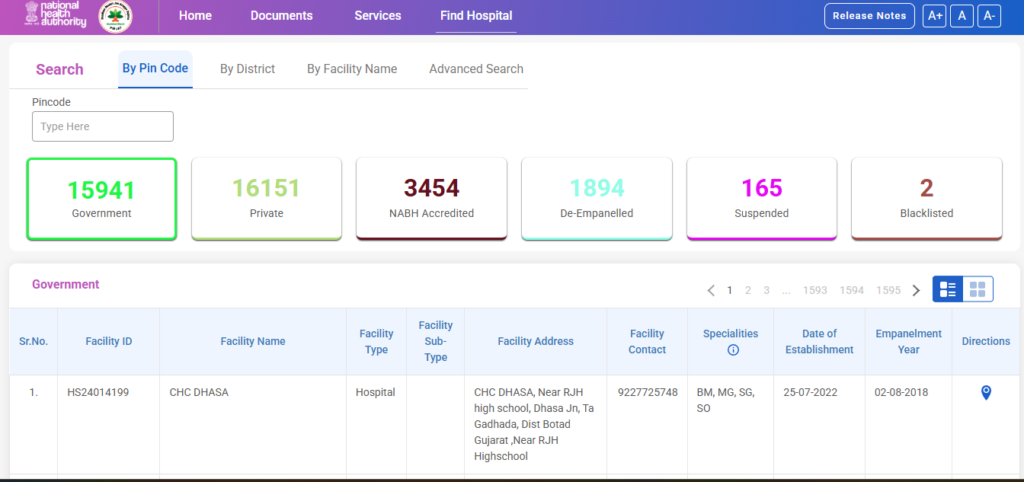Increase font size with A+ button
The height and width of the screenshot is (482, 1024).
coord(935,16)
